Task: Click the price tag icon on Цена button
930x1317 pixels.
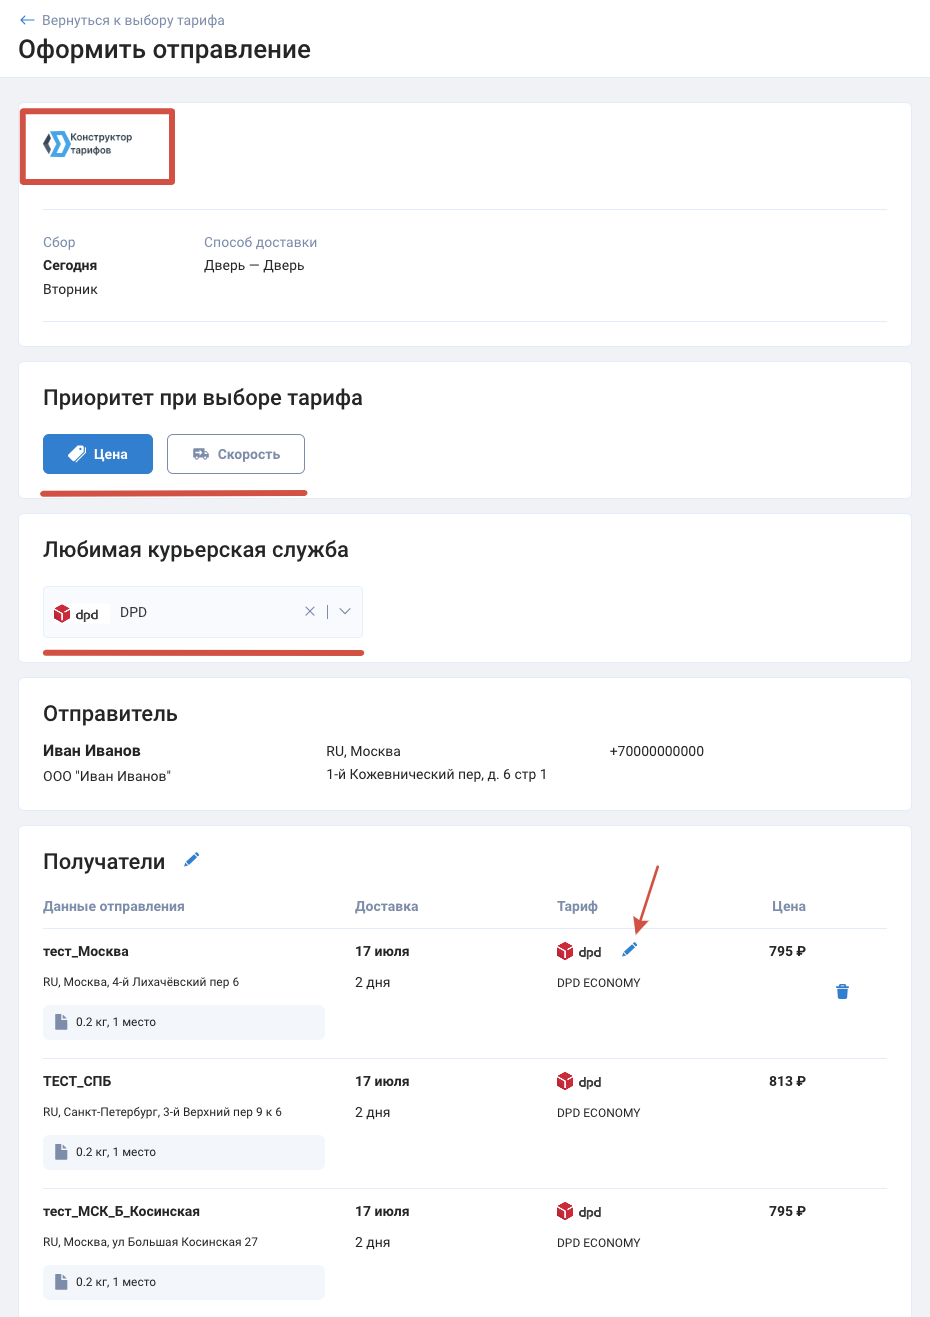Action: (77, 454)
